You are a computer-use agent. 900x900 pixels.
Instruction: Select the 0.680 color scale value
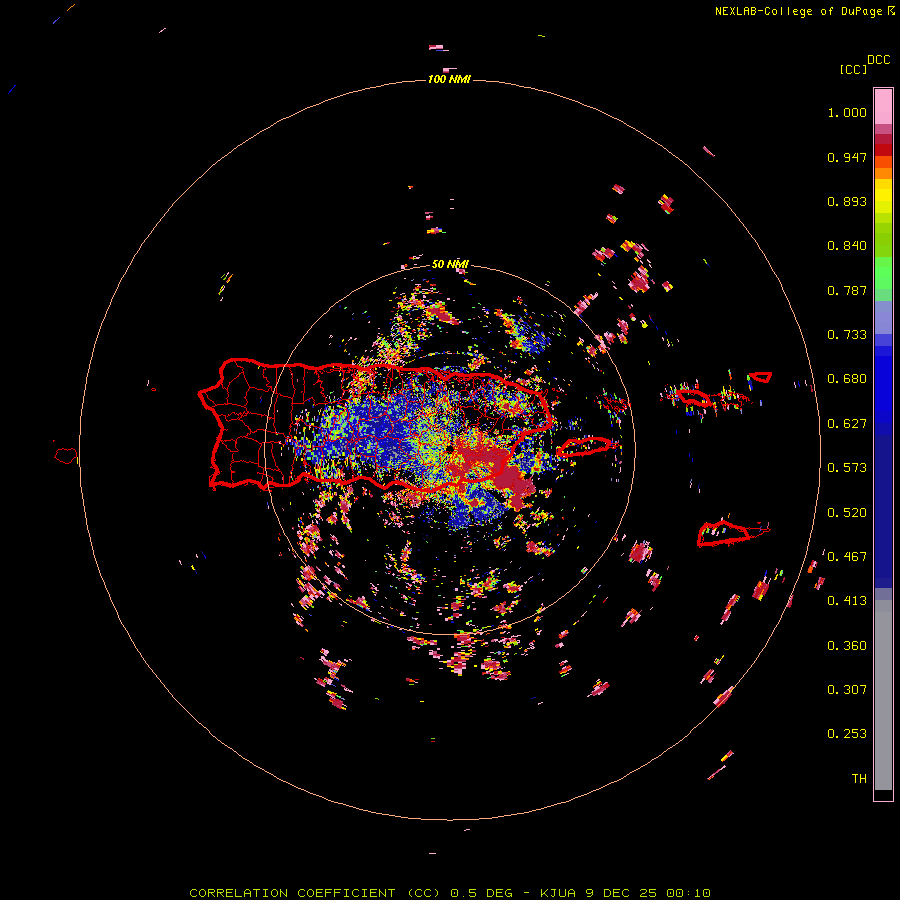[847, 379]
